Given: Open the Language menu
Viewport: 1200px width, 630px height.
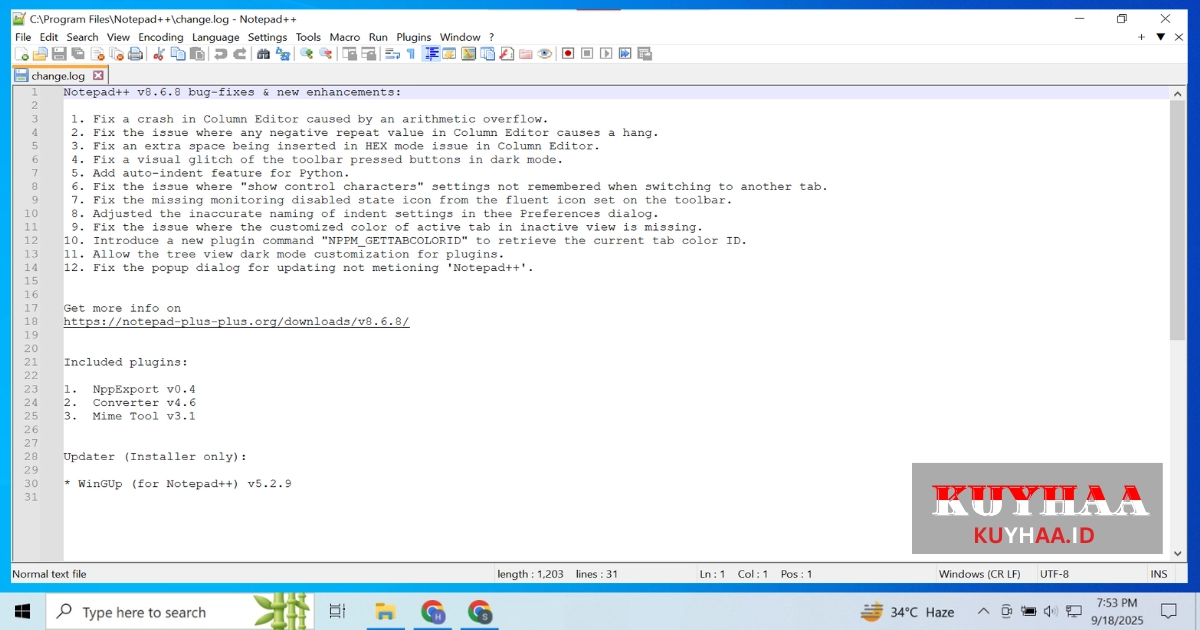Looking at the screenshot, I should pos(215,37).
